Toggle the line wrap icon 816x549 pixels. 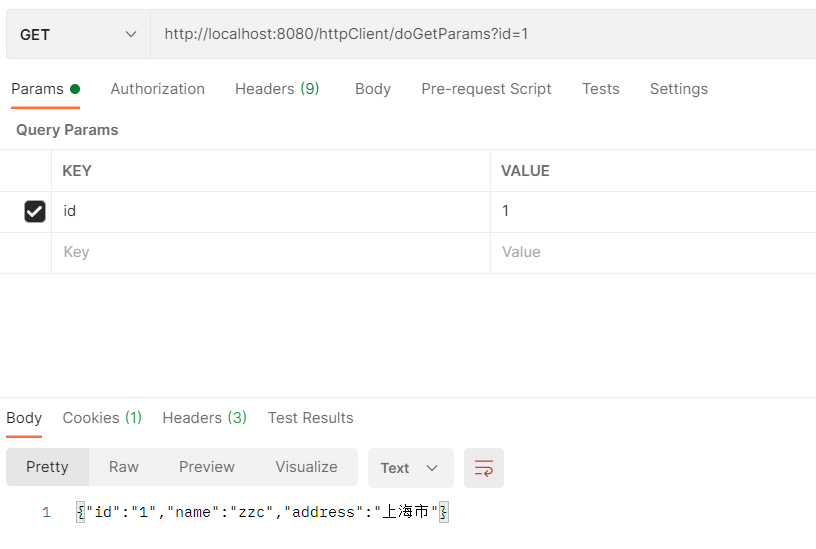tap(483, 468)
